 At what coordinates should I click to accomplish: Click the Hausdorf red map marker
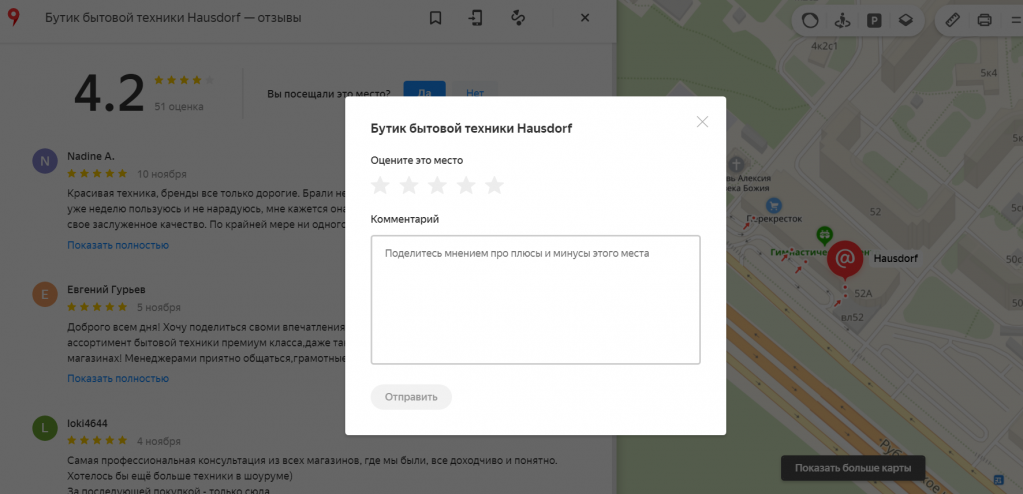pos(845,260)
